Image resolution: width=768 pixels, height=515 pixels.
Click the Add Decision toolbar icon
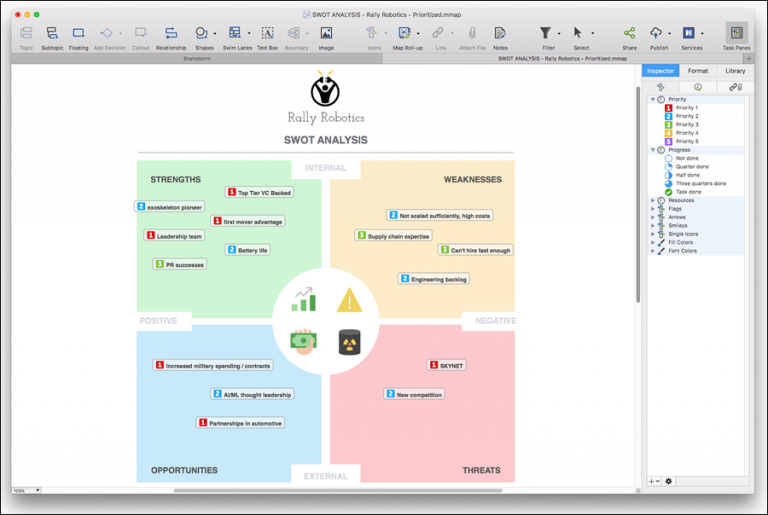coord(106,33)
